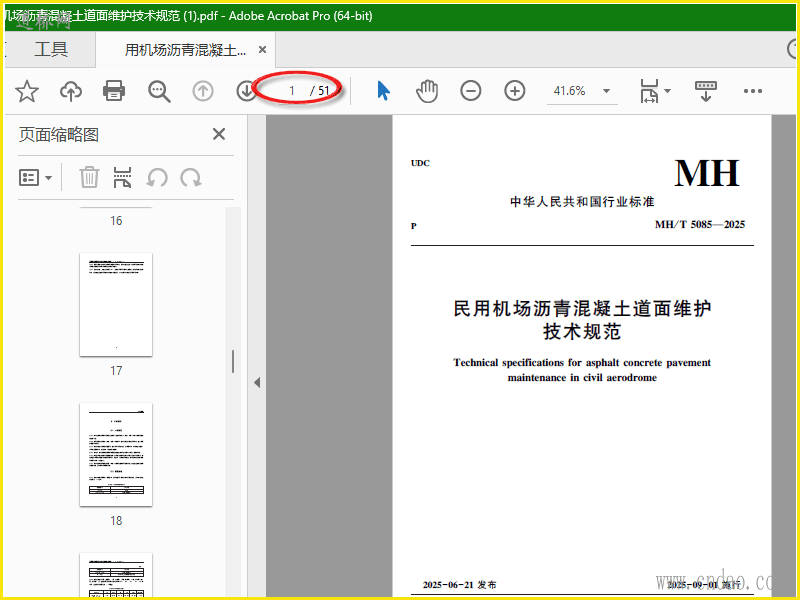Collapse the left navigation pane arrow
The height and width of the screenshot is (600, 800).
point(257,382)
